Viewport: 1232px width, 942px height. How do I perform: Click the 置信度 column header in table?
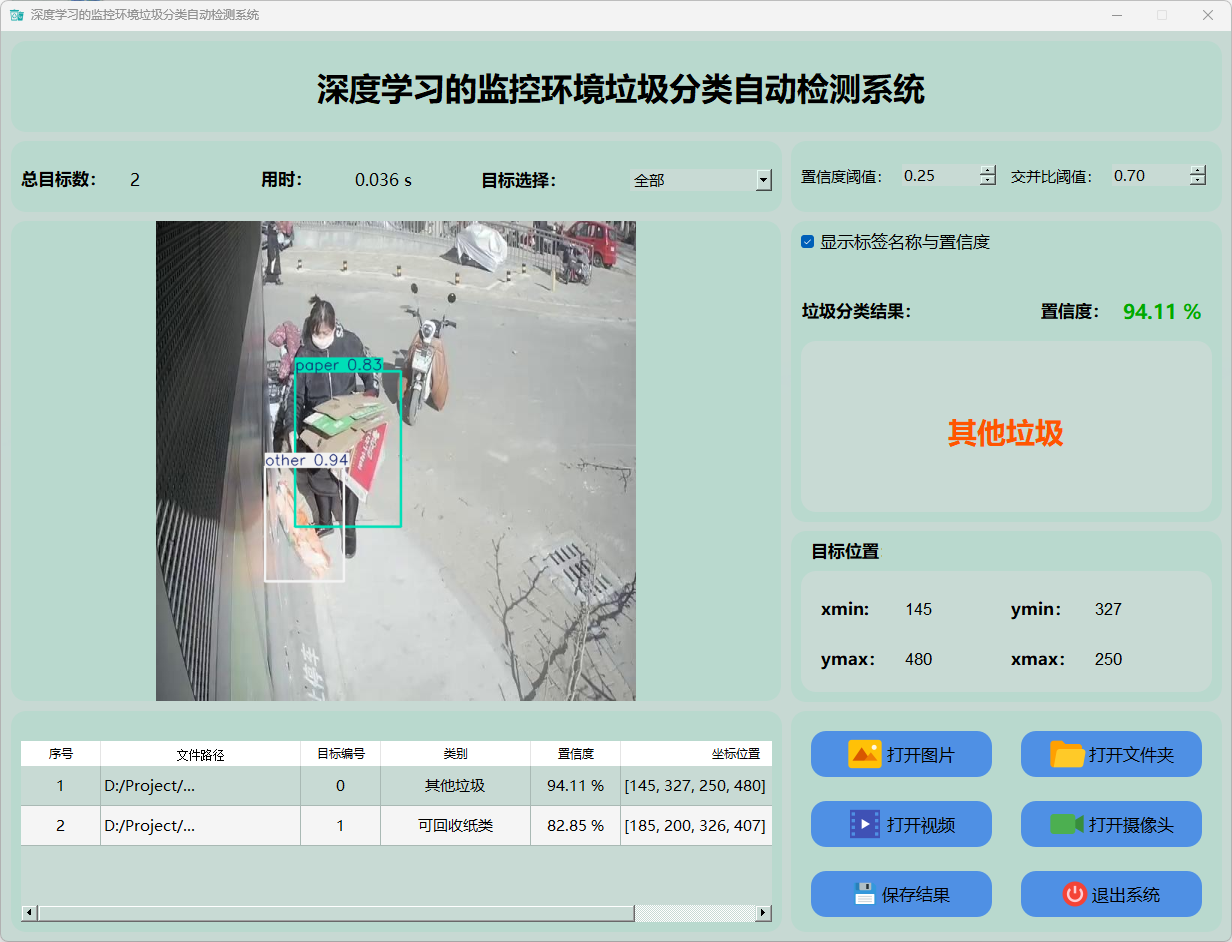point(575,754)
